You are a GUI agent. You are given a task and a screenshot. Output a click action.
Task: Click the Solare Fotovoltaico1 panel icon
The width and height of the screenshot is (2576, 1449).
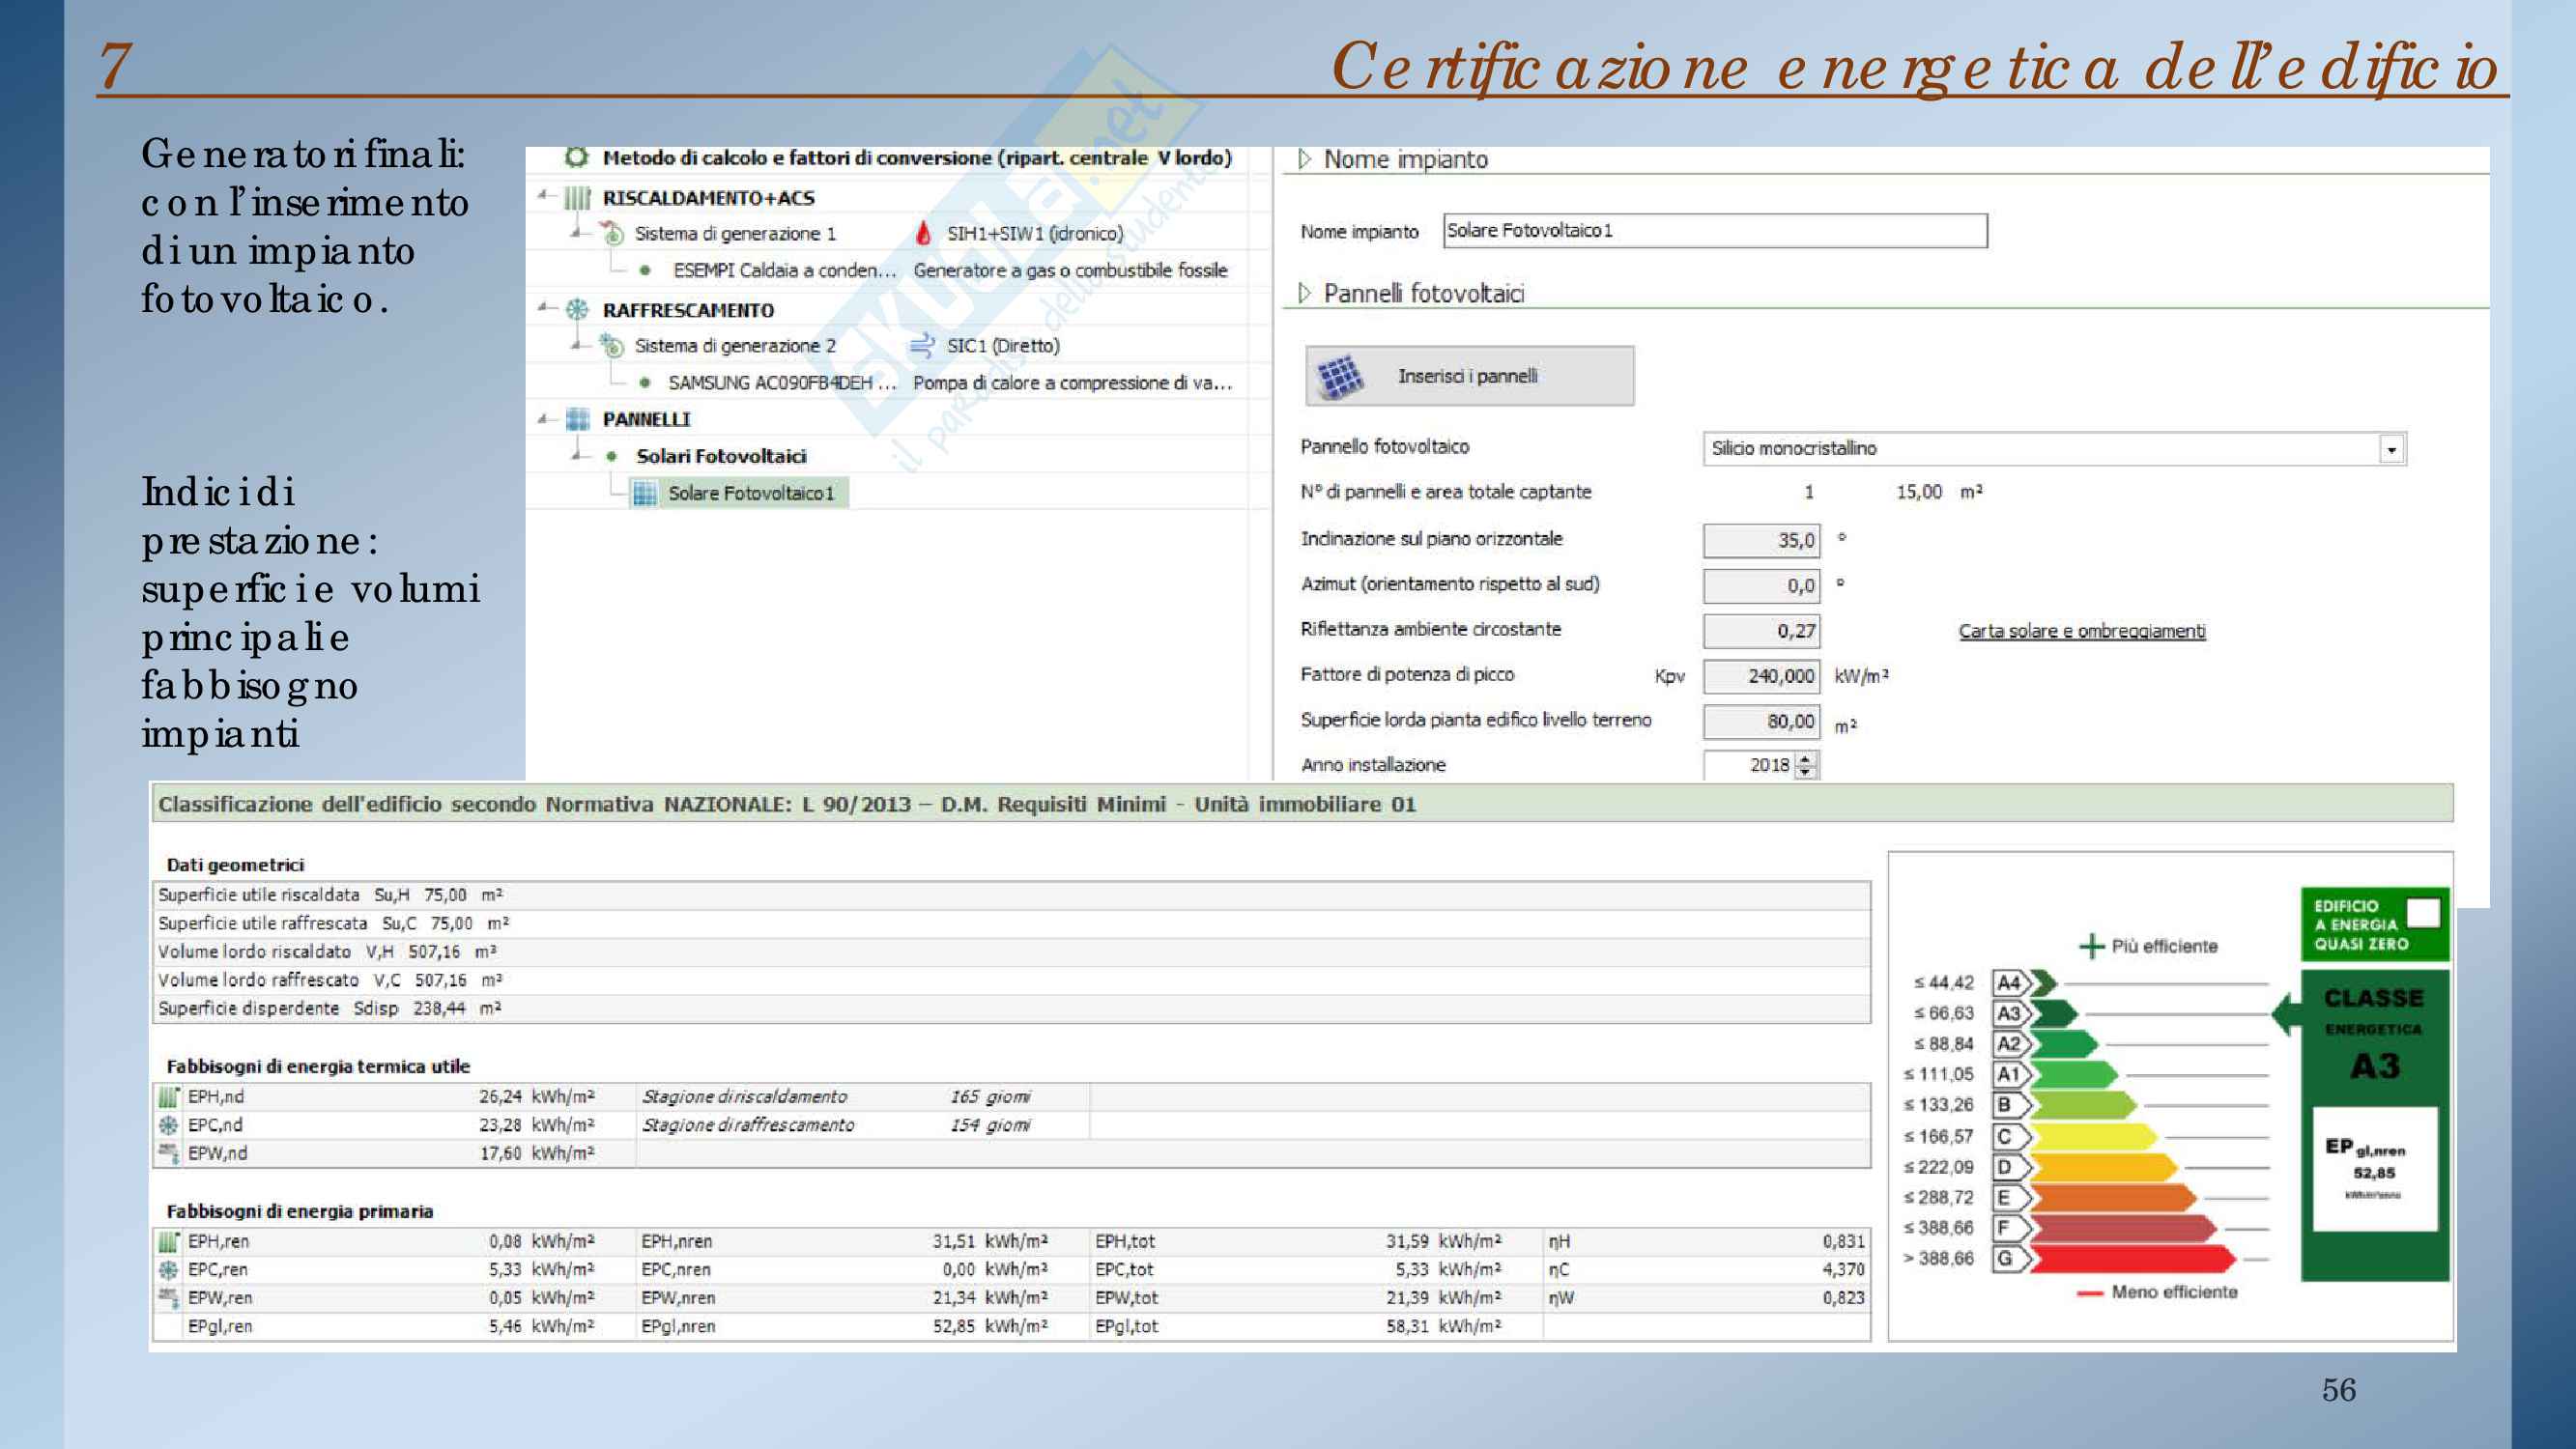pos(645,493)
